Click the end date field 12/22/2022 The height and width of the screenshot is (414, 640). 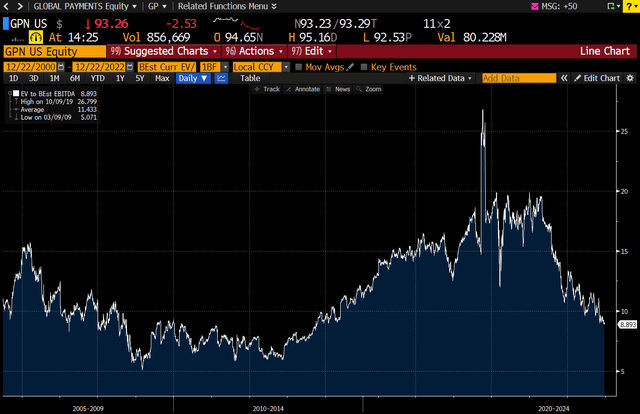(x=100, y=67)
